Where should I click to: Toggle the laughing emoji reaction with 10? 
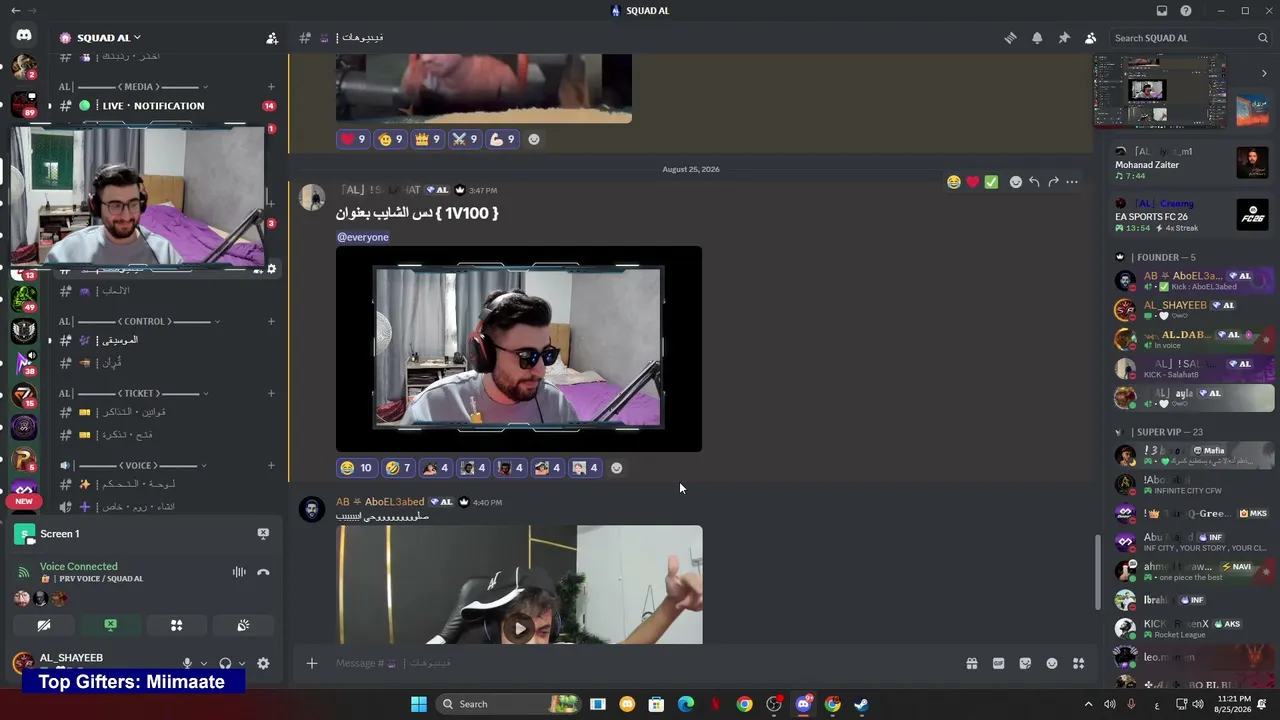click(x=356, y=468)
